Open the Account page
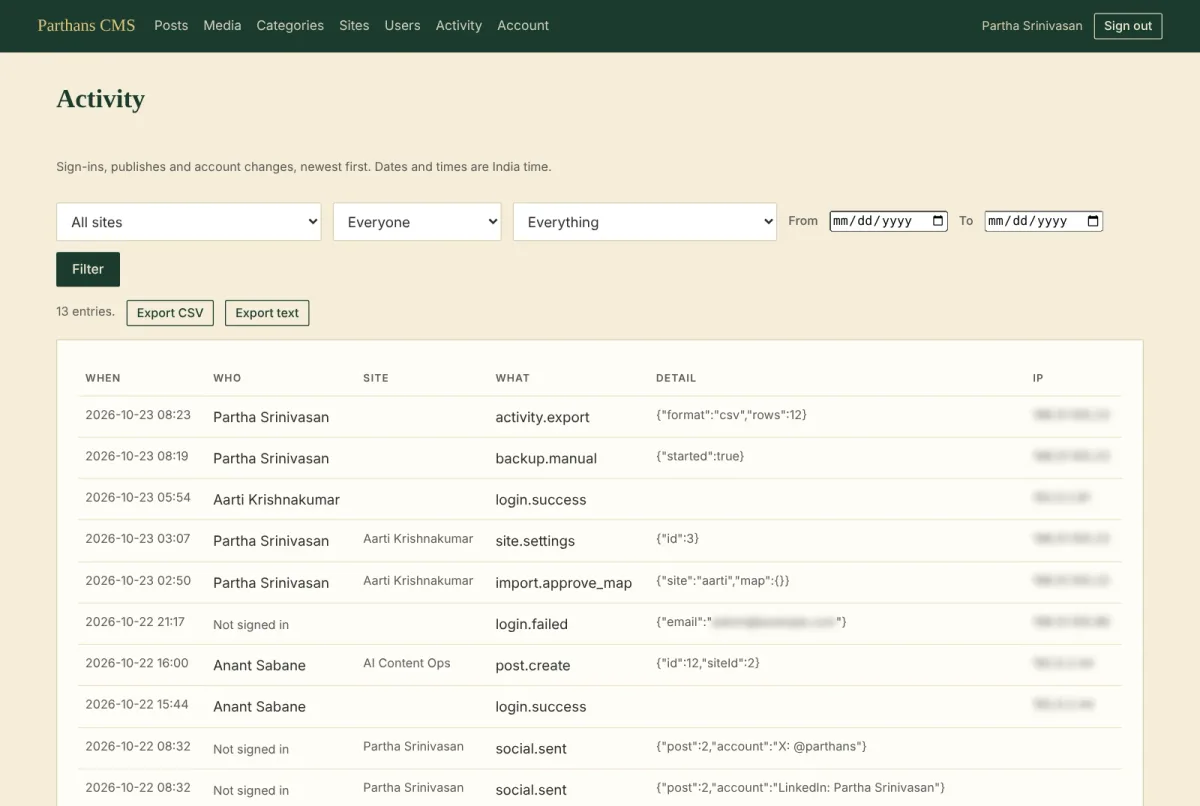This screenshot has width=1200, height=806. (523, 26)
